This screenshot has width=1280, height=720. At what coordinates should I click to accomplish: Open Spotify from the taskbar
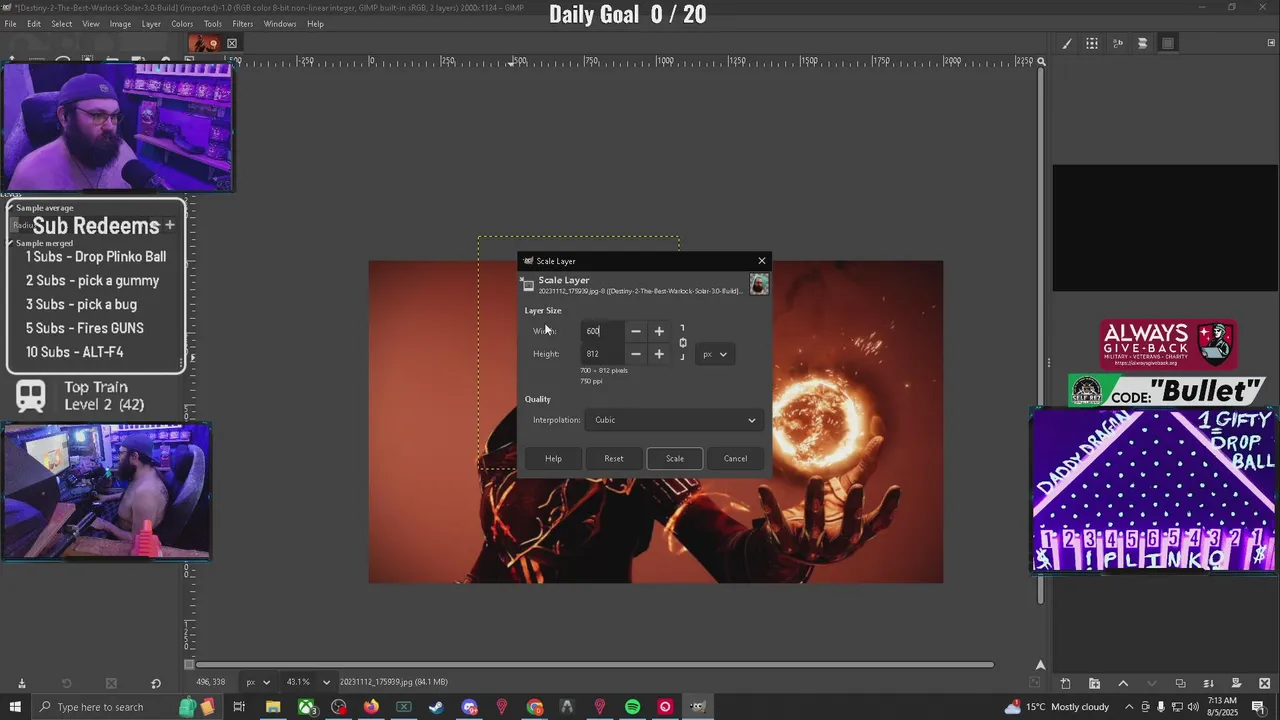point(633,707)
